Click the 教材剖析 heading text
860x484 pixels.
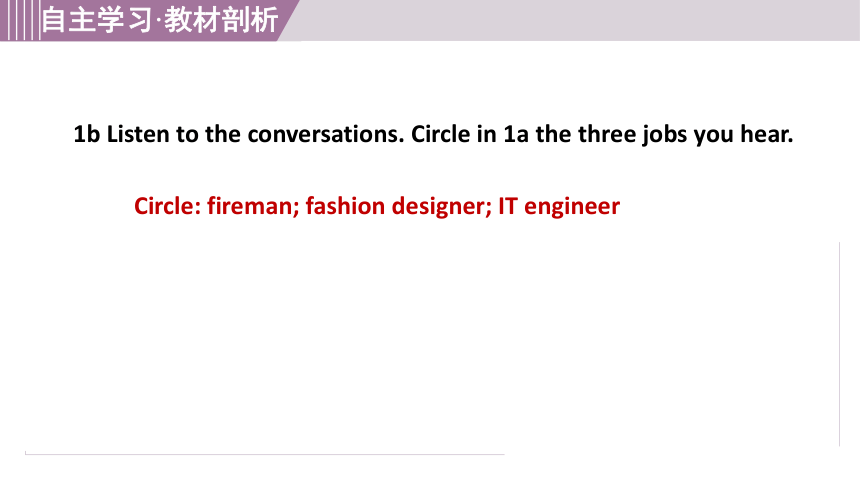(221, 20)
